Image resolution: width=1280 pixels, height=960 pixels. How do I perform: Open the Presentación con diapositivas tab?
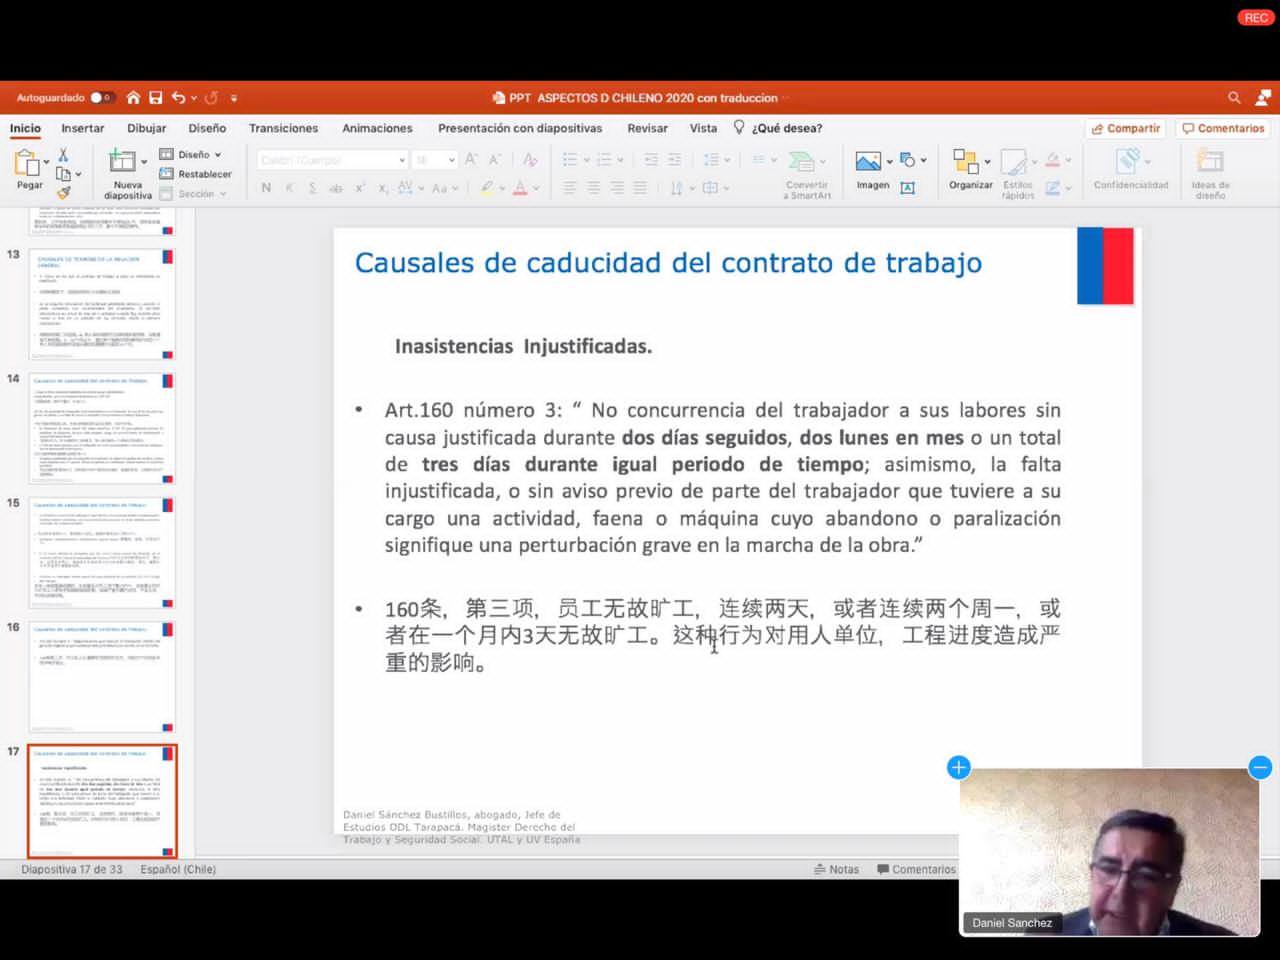[519, 128]
